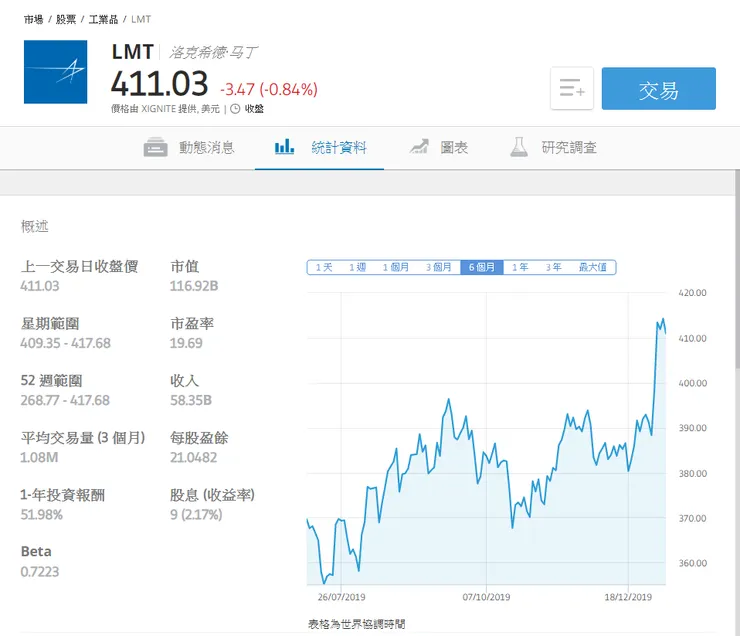Click the bar chart icon beside 統計資料
Viewport: 740px width, 636px height.
click(x=285, y=147)
